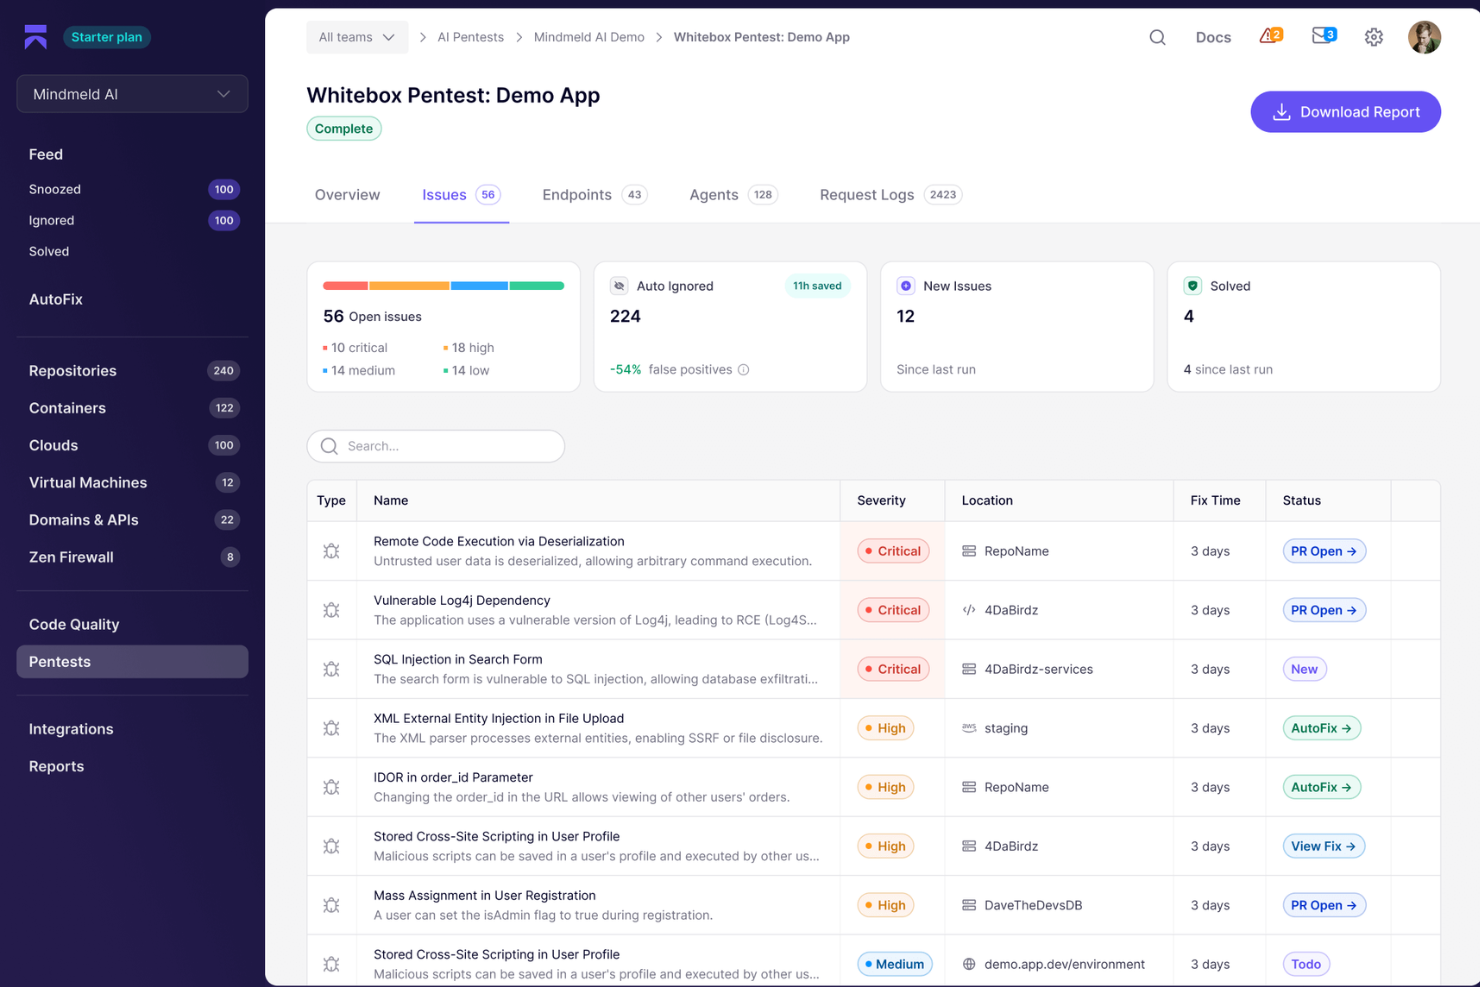Click the open issues severity progress bar
This screenshot has height=987, width=1480.
pos(443,285)
